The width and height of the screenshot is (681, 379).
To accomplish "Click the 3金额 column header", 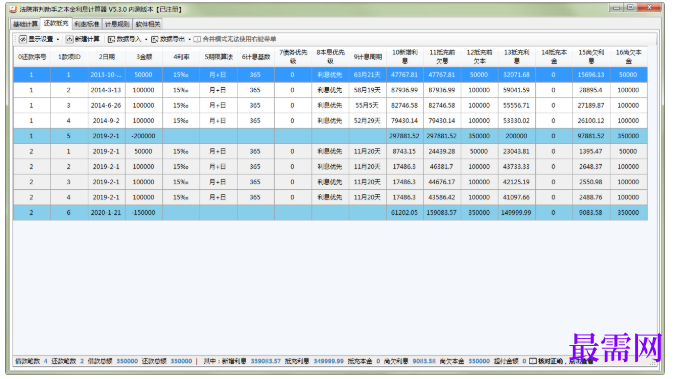I will 144,57.
